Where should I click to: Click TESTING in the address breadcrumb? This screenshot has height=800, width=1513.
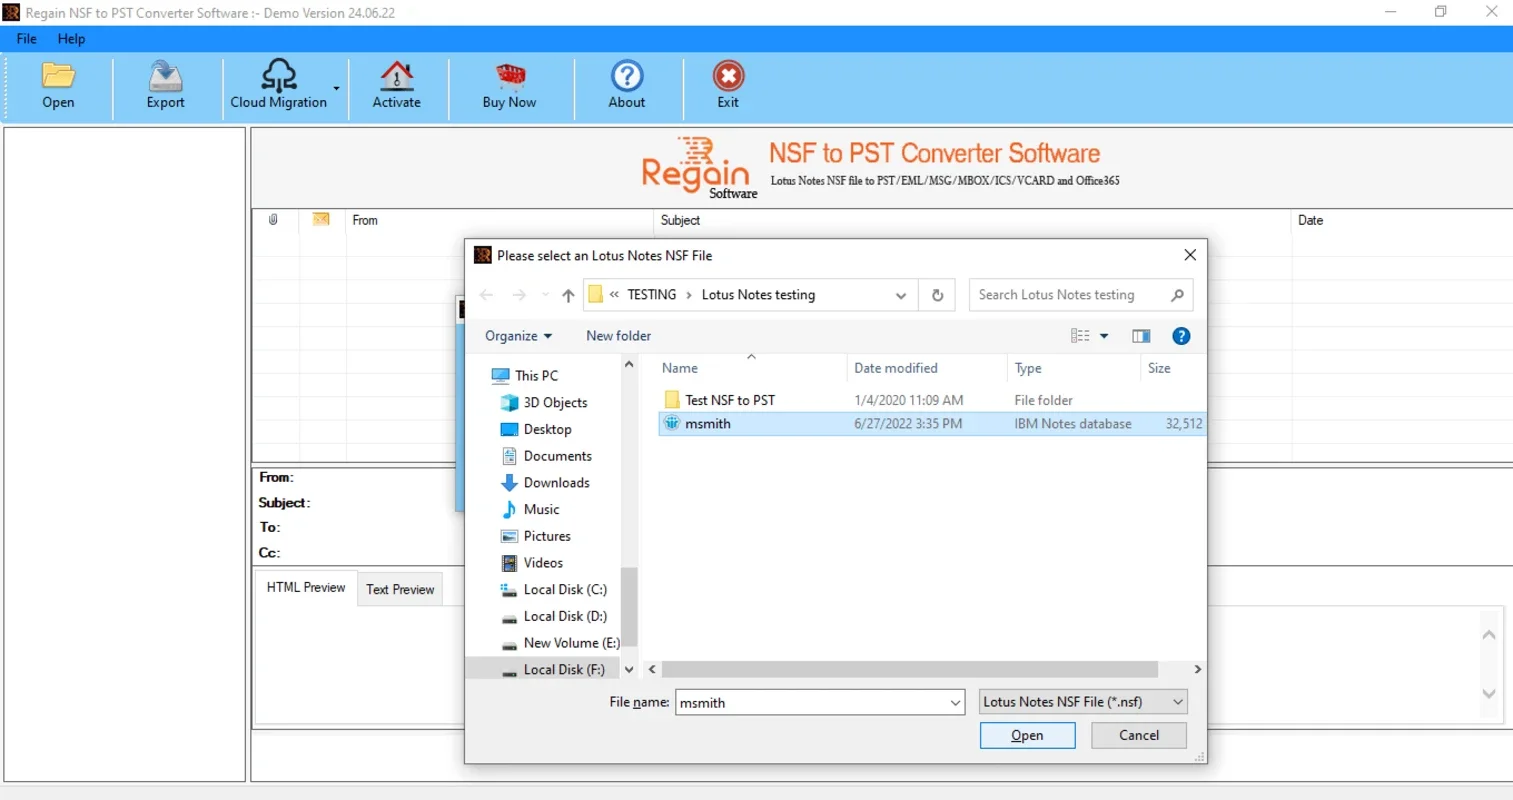[x=652, y=295]
